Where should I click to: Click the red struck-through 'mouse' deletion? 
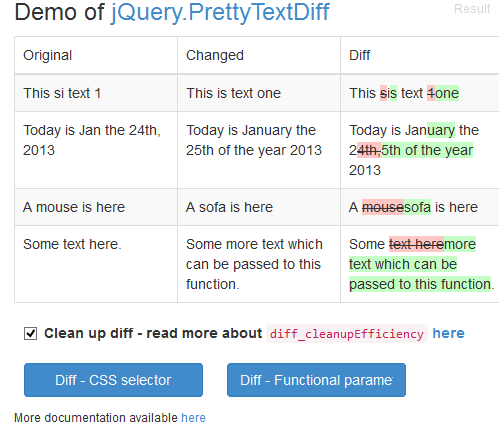click(x=383, y=207)
